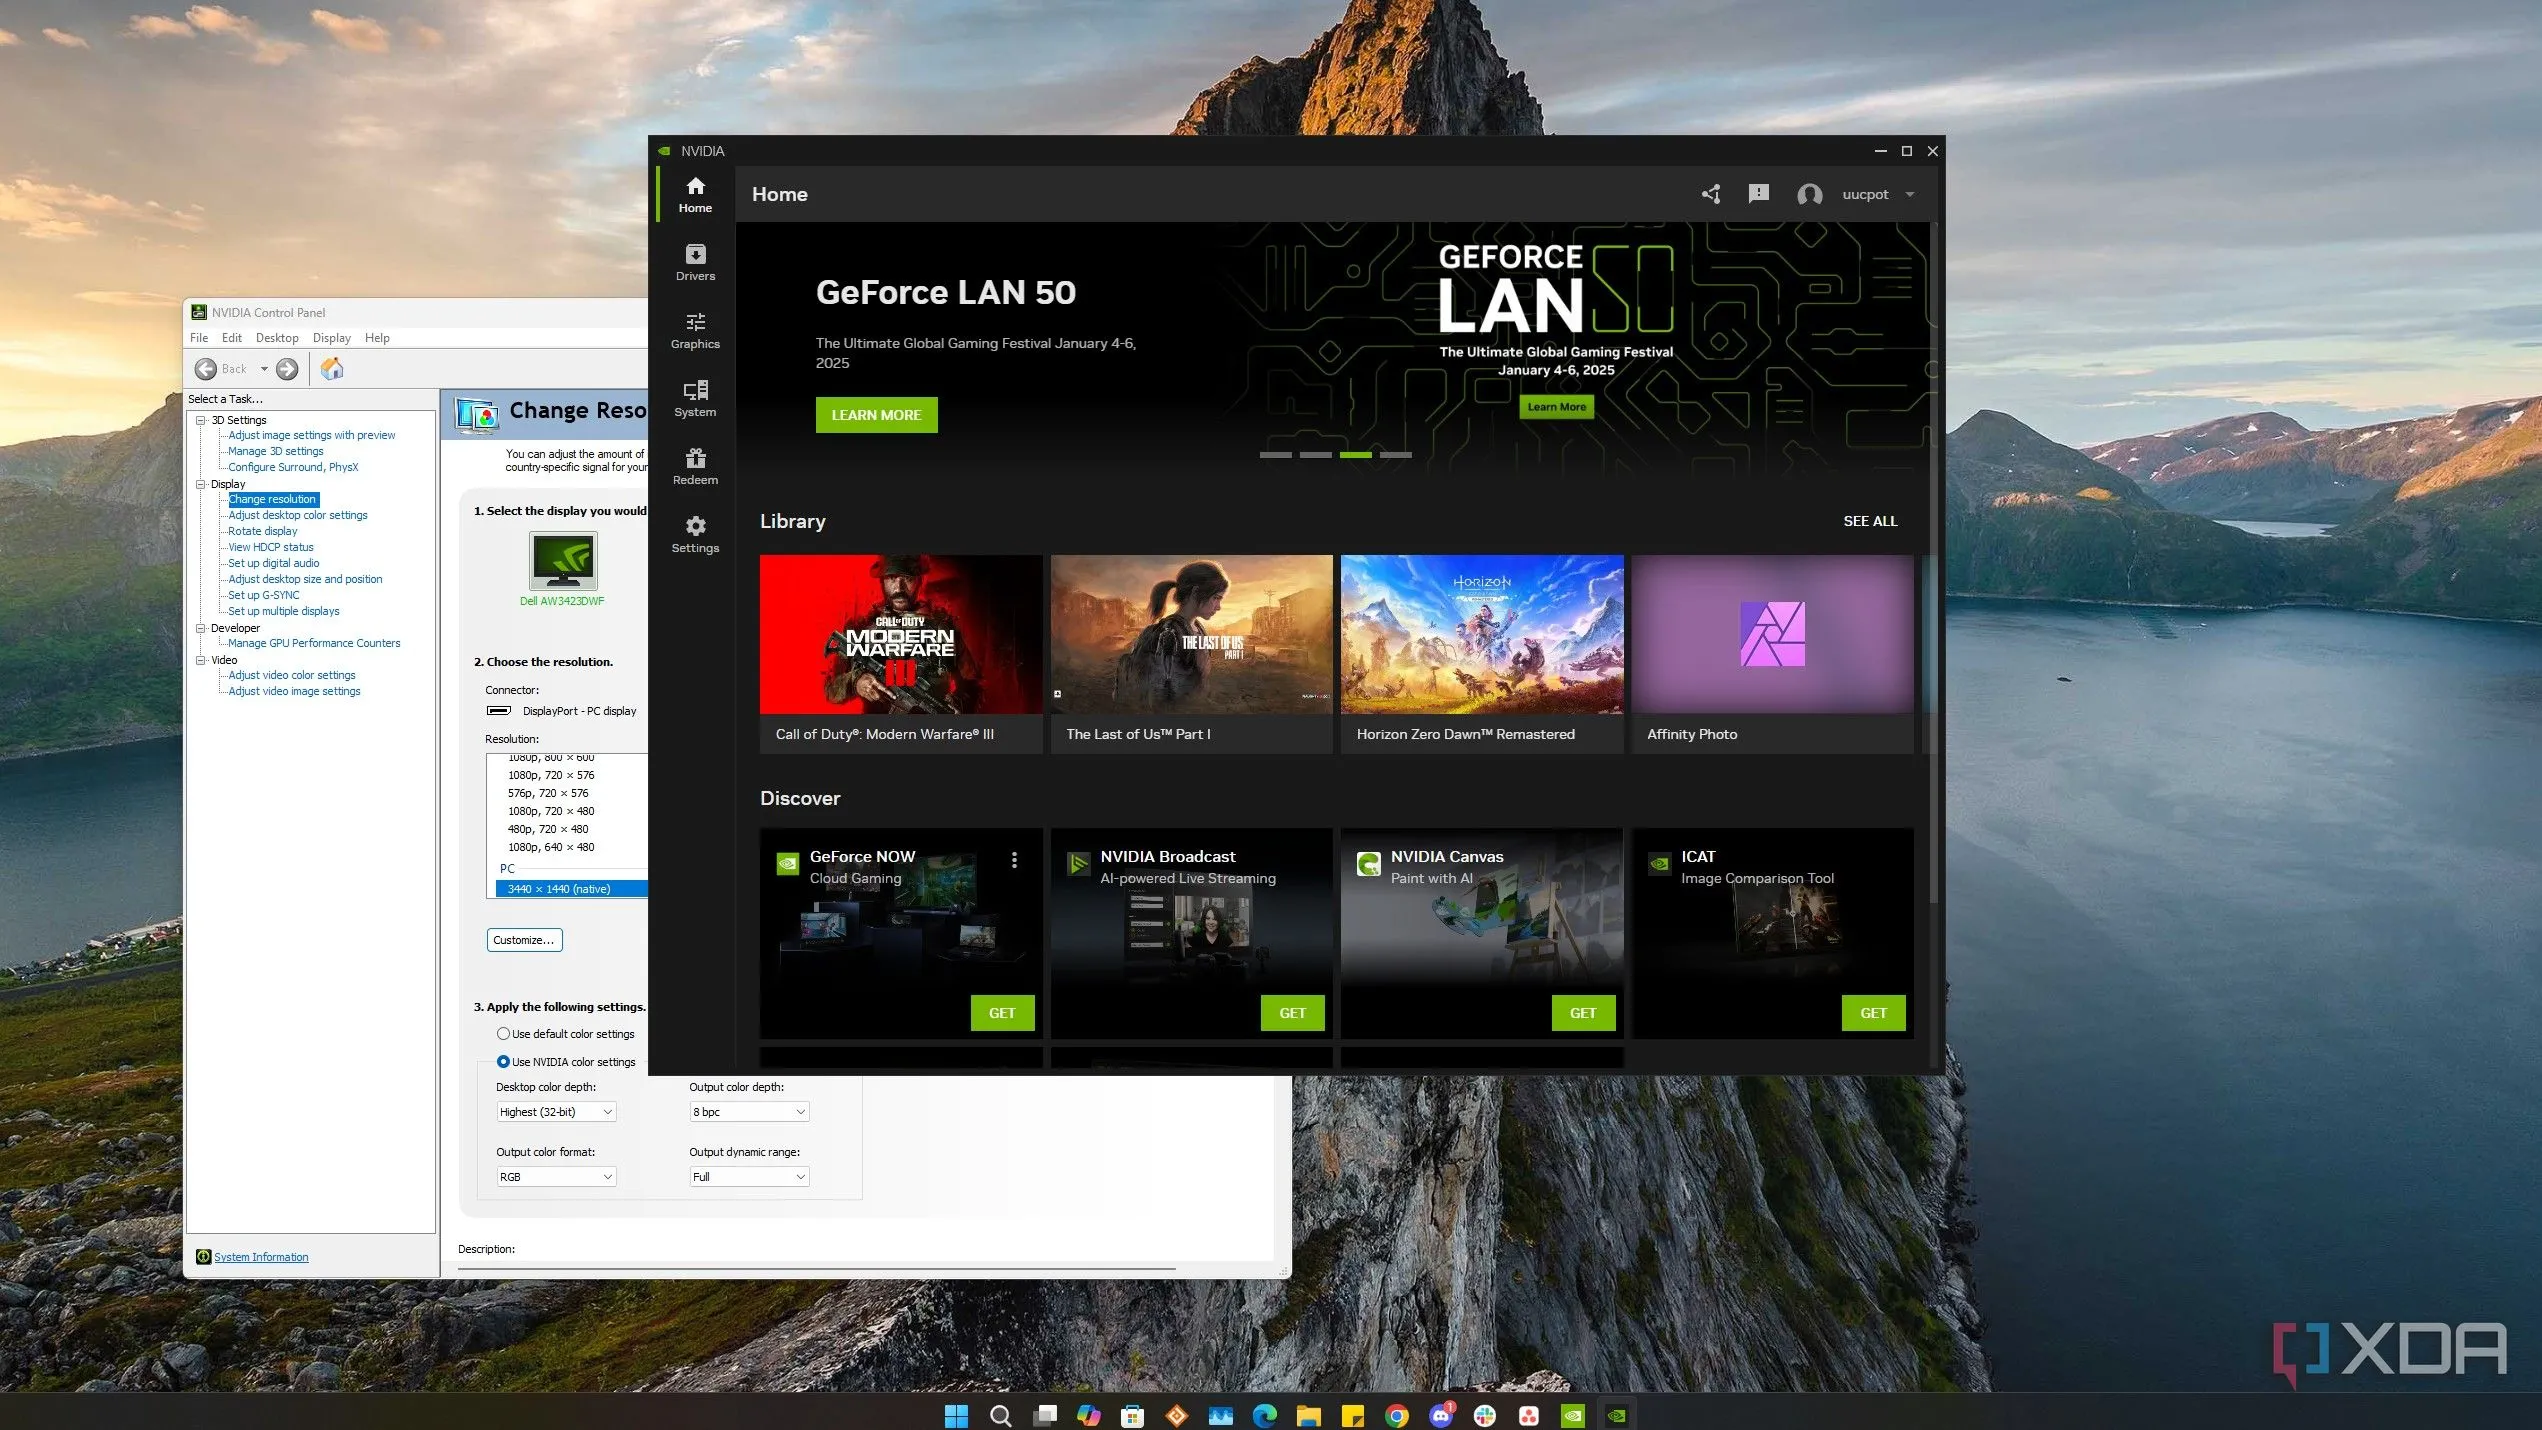Select the third carousel dot under the banner

coord(1355,454)
